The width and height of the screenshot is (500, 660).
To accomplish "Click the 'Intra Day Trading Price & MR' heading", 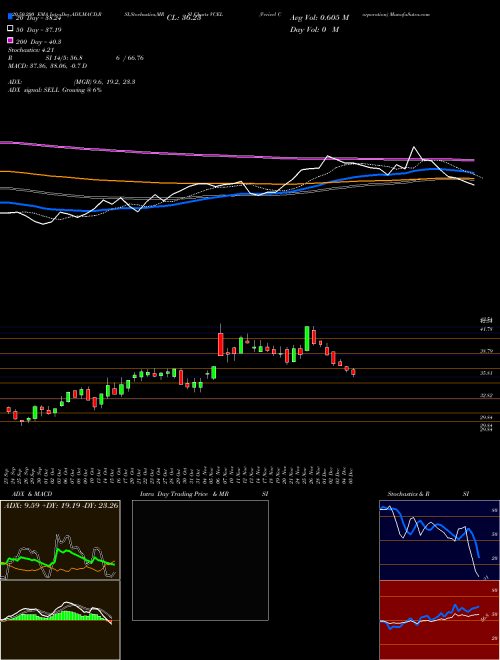I will [184, 494].
